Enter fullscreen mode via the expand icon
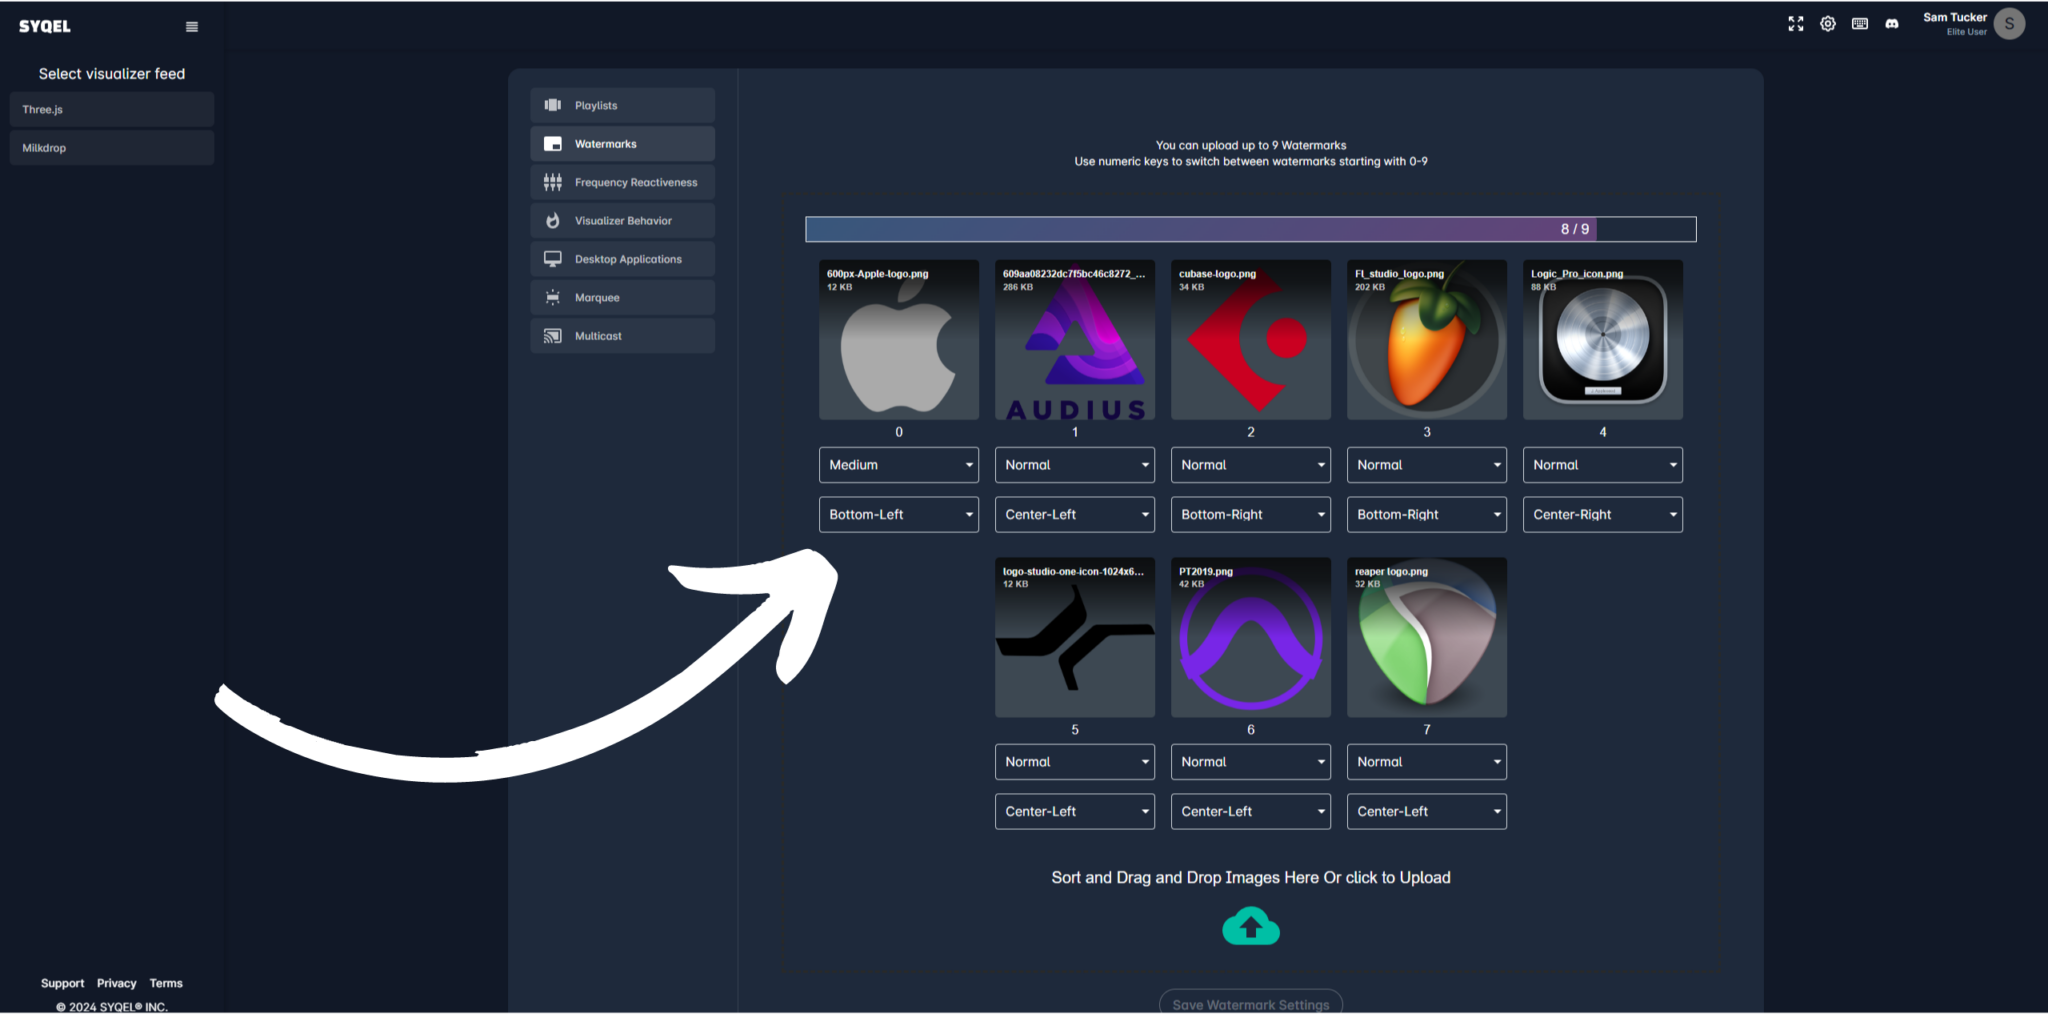Image resolution: width=2048 pixels, height=1014 pixels. [x=1796, y=23]
